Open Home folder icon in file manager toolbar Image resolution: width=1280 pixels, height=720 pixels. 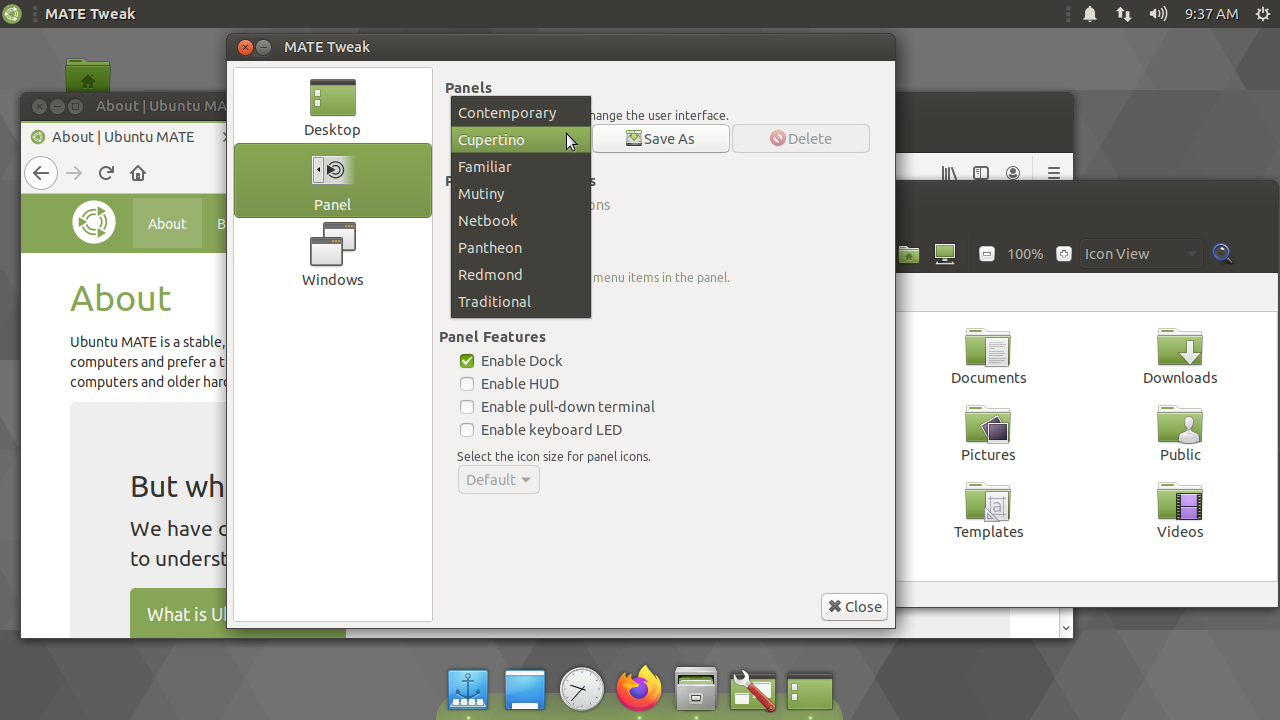(x=908, y=254)
